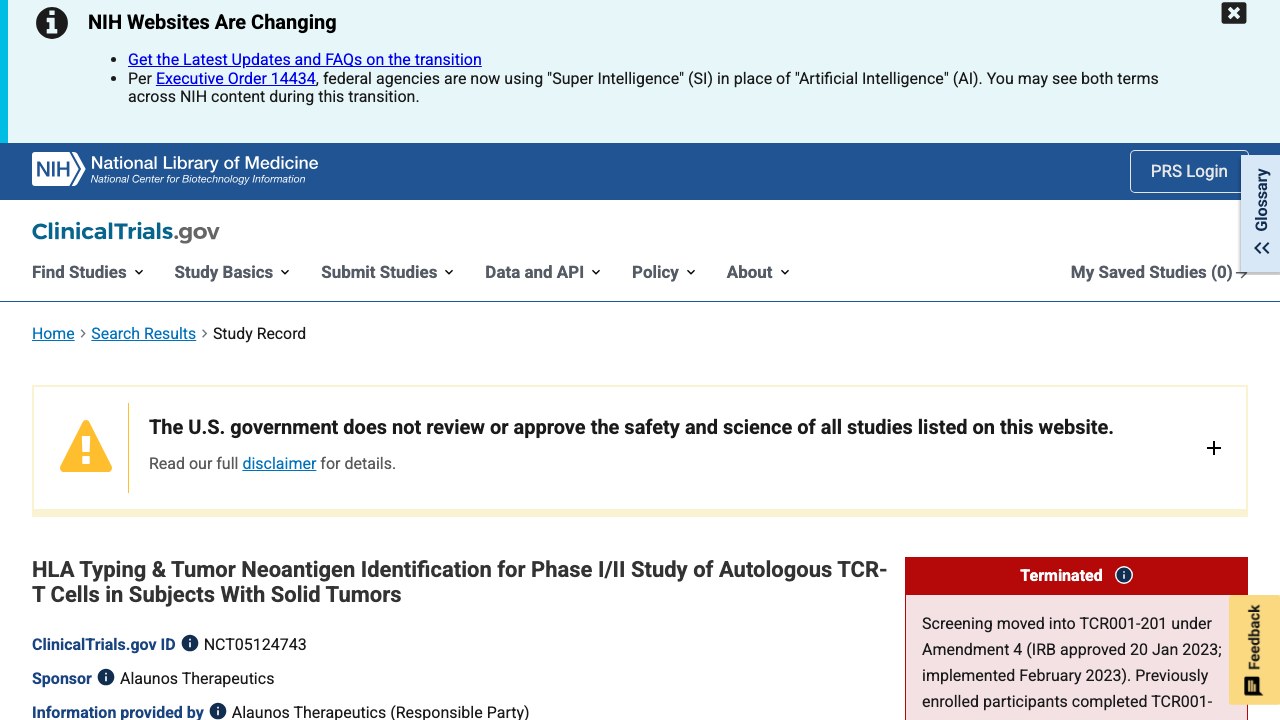Open My Saved Studies

pyautogui.click(x=1159, y=272)
